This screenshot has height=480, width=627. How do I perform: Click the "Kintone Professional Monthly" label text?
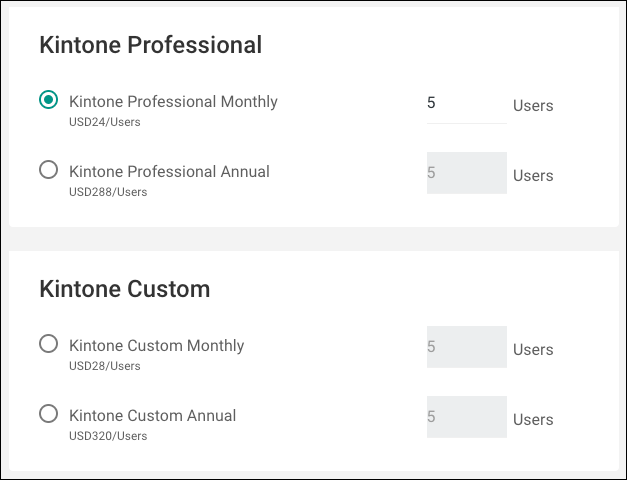tap(173, 101)
